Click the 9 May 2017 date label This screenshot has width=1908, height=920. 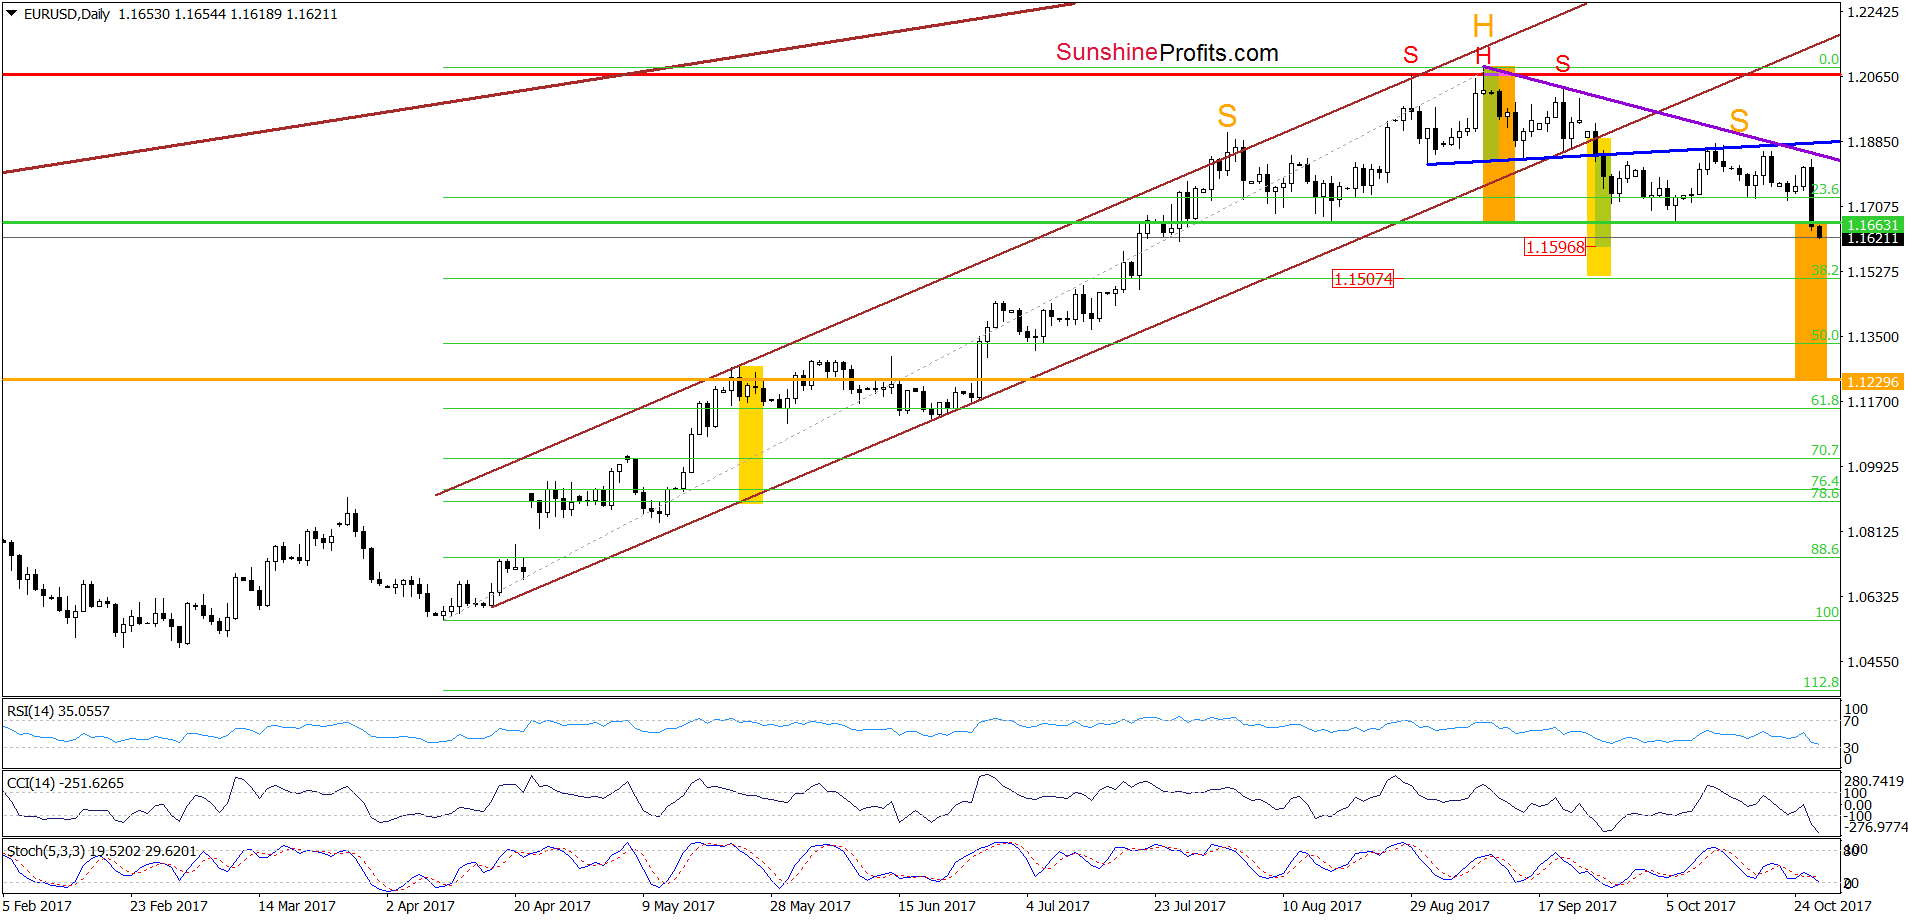point(678,906)
